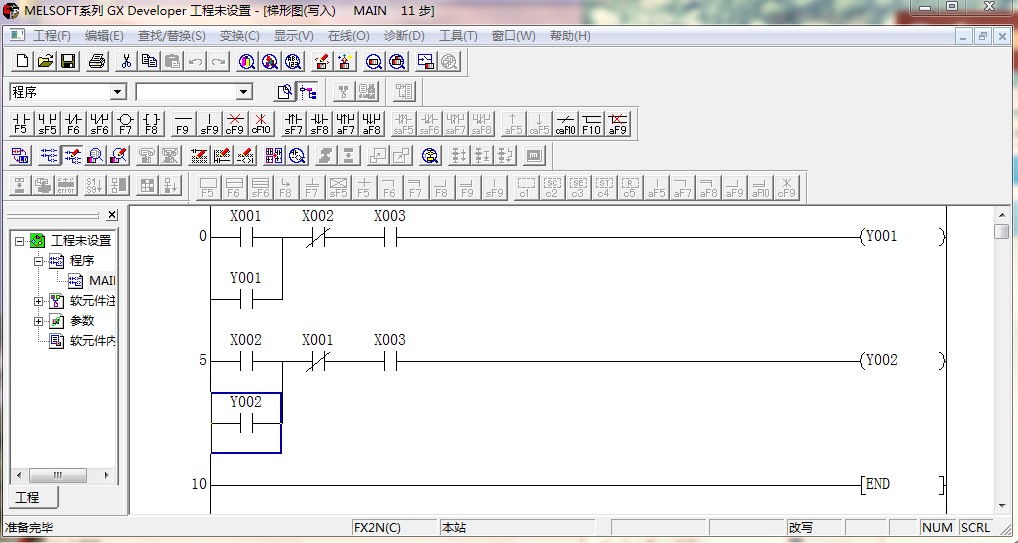The width and height of the screenshot is (1018, 543).
Task: Open the 程序 dropdown list
Action: point(118,92)
